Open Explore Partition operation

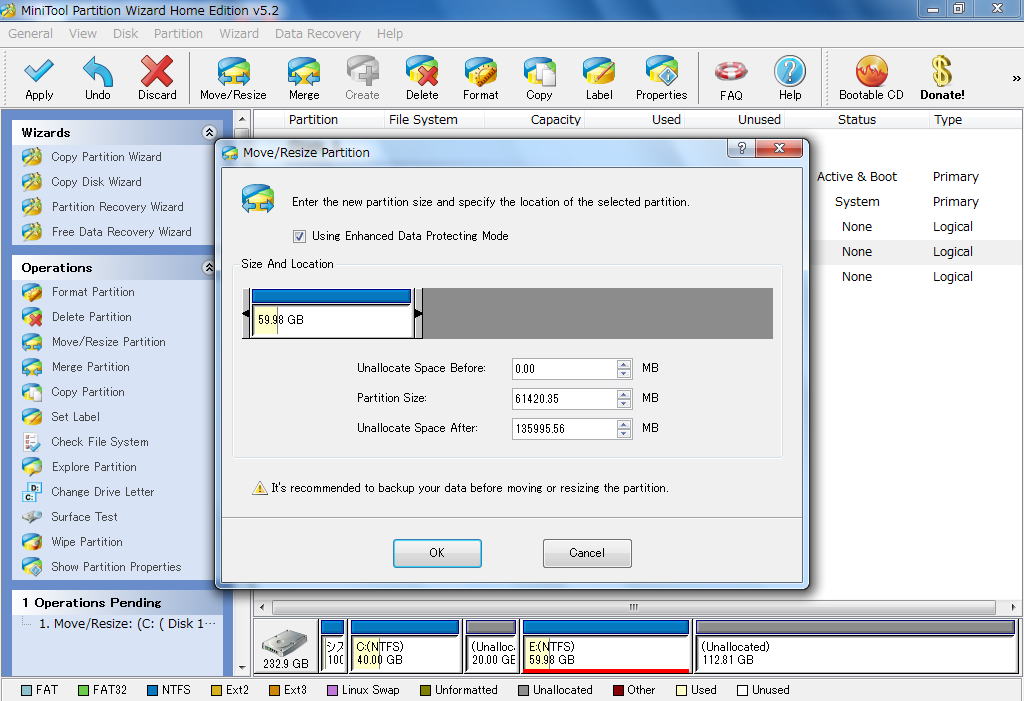pos(94,466)
